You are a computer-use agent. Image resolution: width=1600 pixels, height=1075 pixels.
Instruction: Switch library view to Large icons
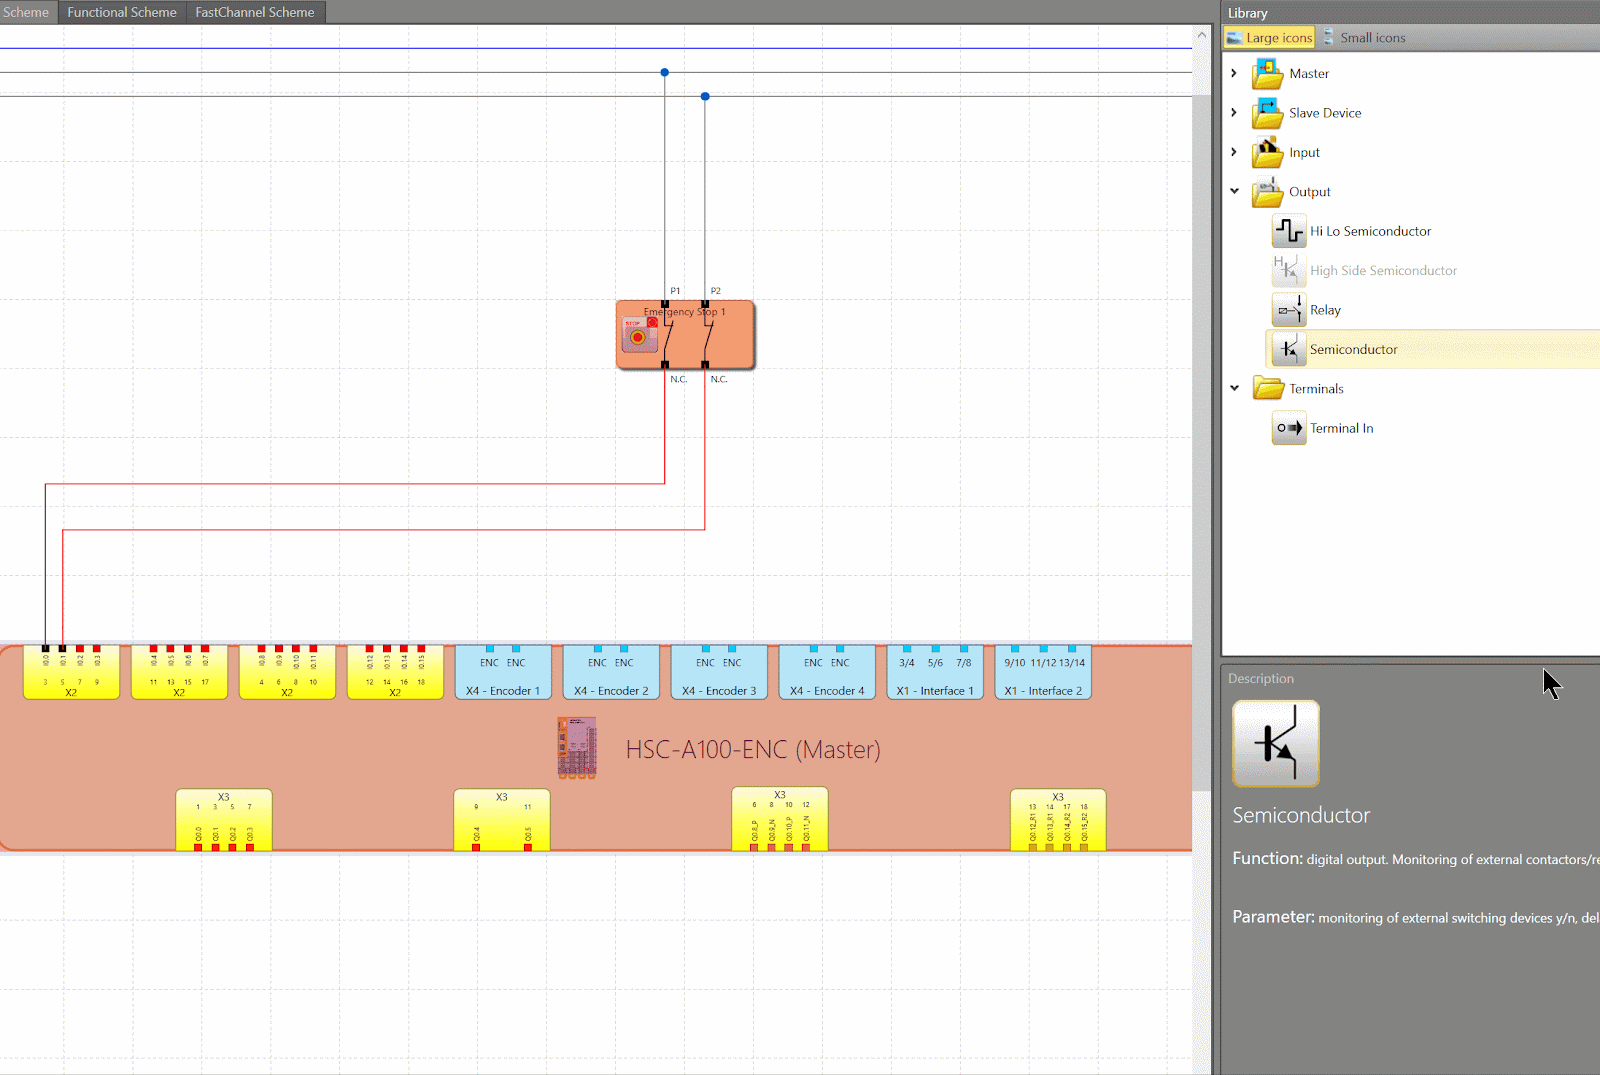pyautogui.click(x=1269, y=37)
